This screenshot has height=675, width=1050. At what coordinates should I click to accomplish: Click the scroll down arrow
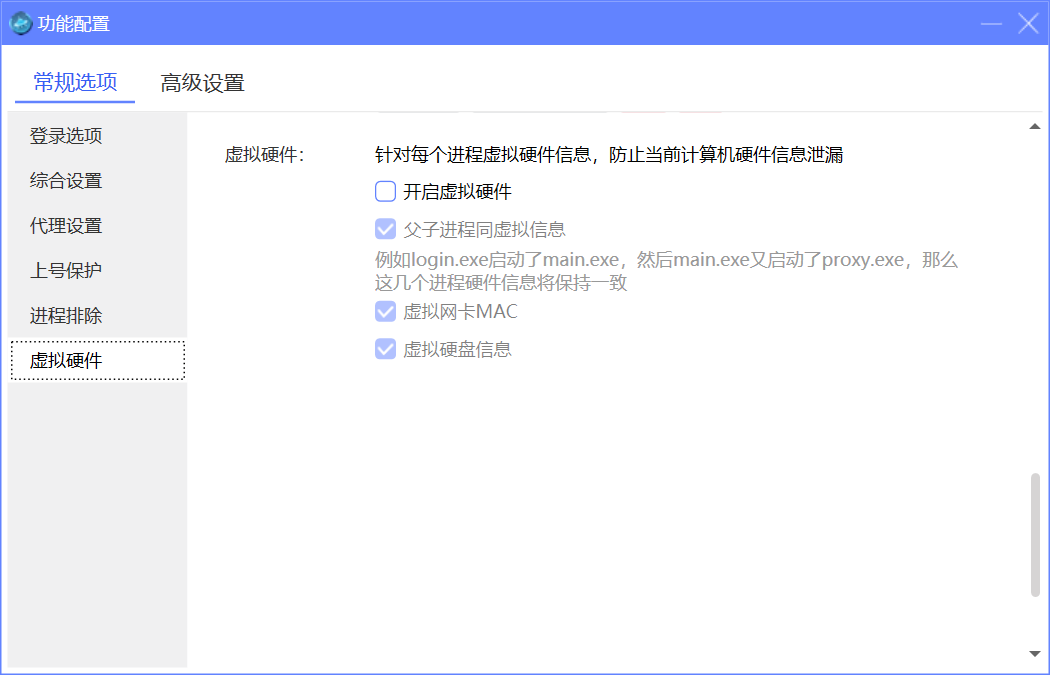pyautogui.click(x=1035, y=654)
